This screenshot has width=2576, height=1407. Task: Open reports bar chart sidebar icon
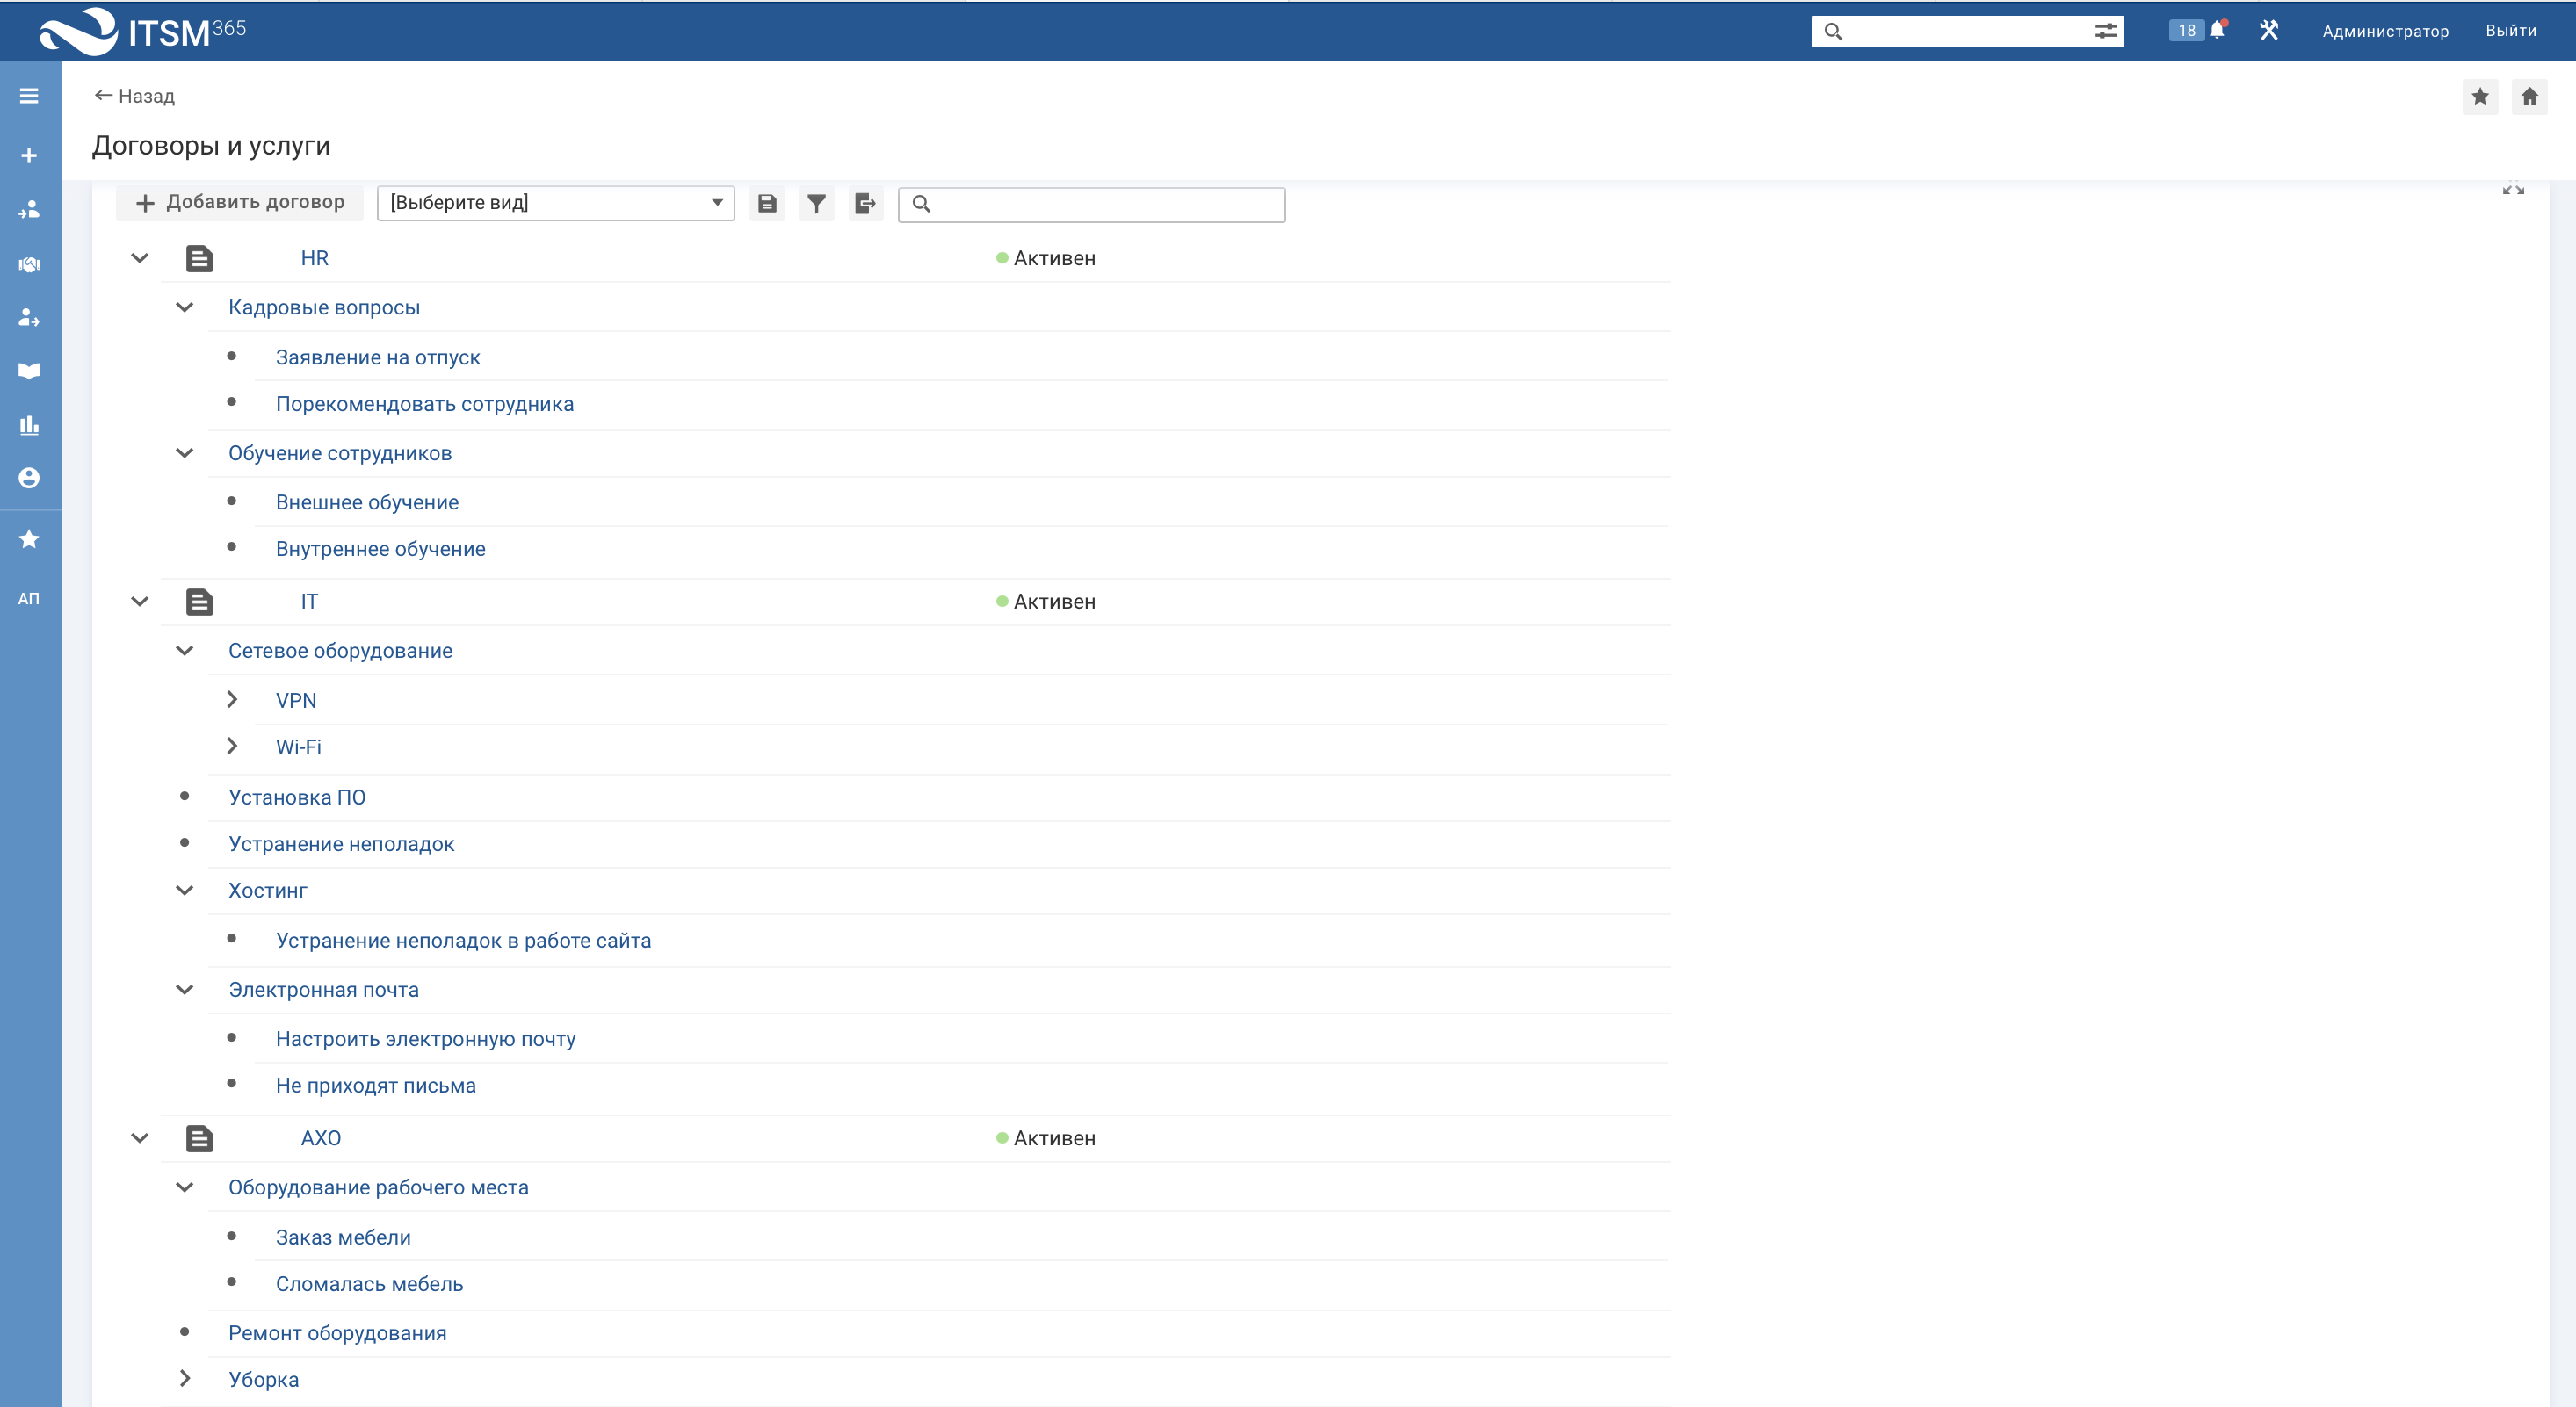click(29, 425)
